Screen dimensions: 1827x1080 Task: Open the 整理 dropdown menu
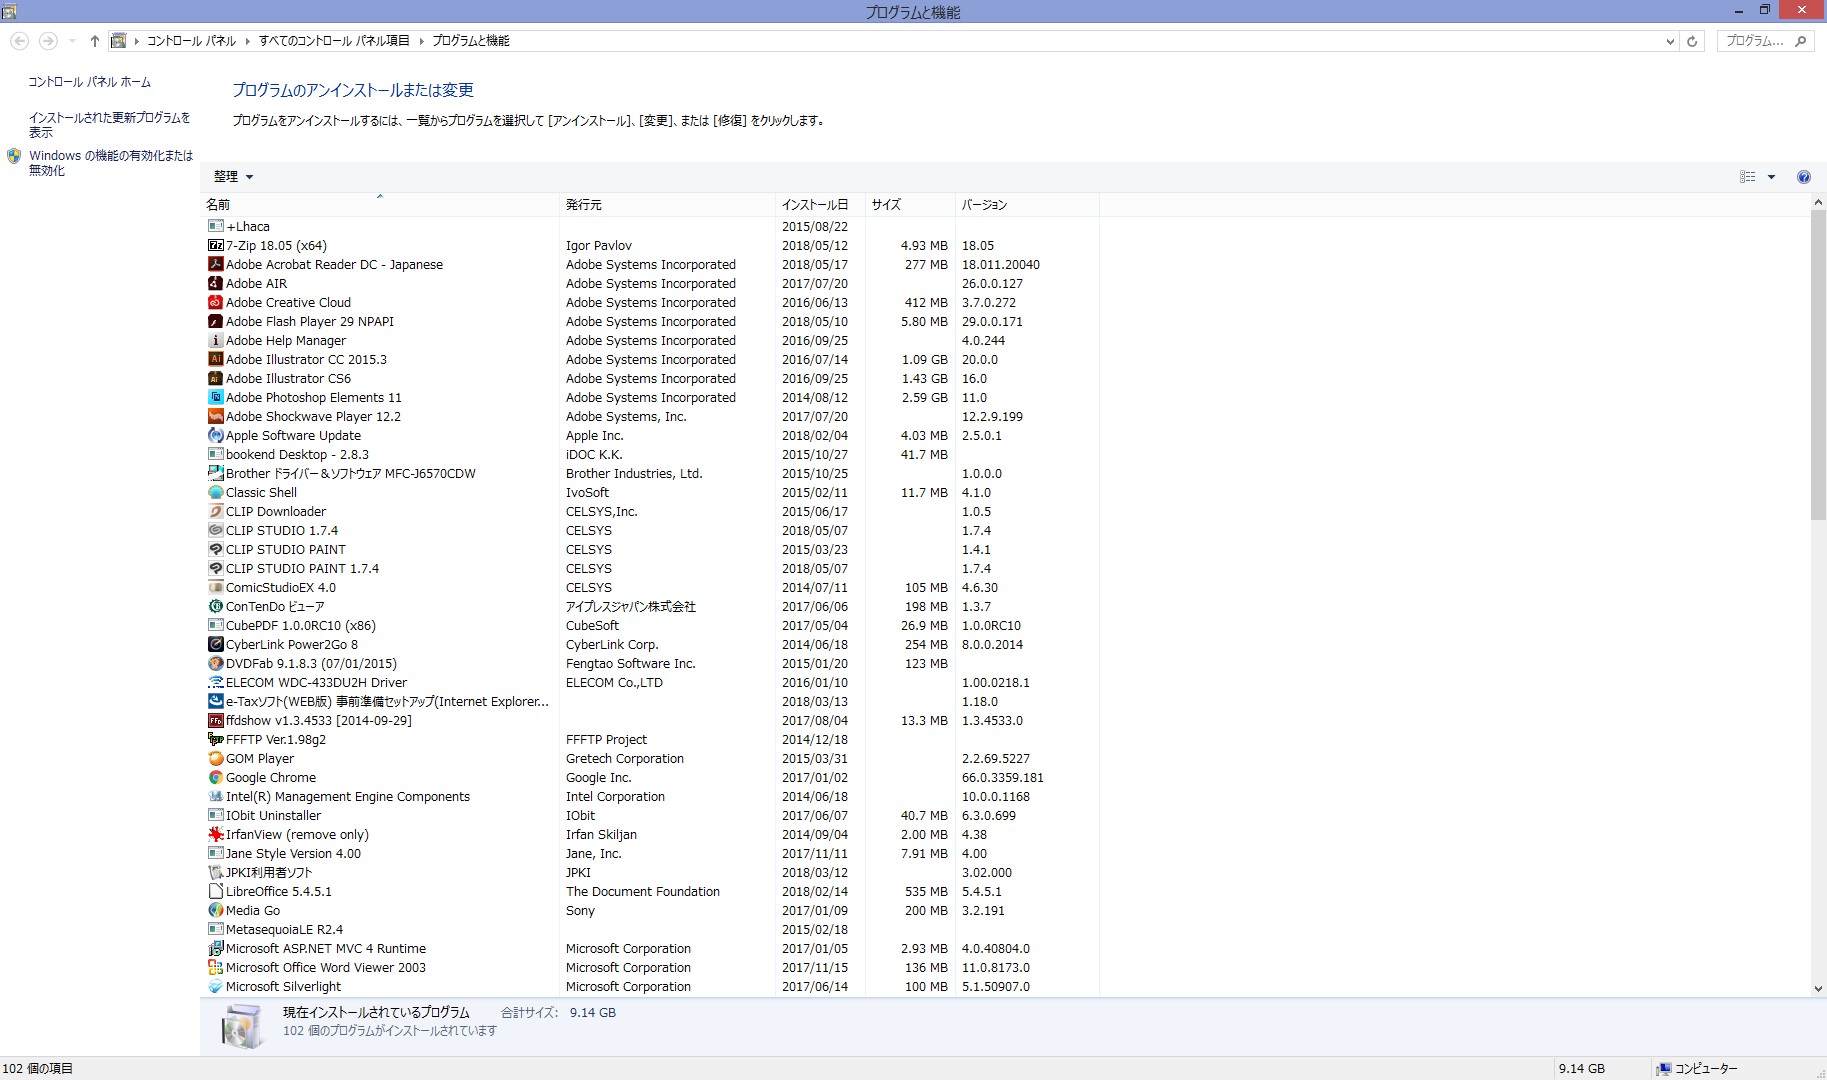(x=233, y=177)
